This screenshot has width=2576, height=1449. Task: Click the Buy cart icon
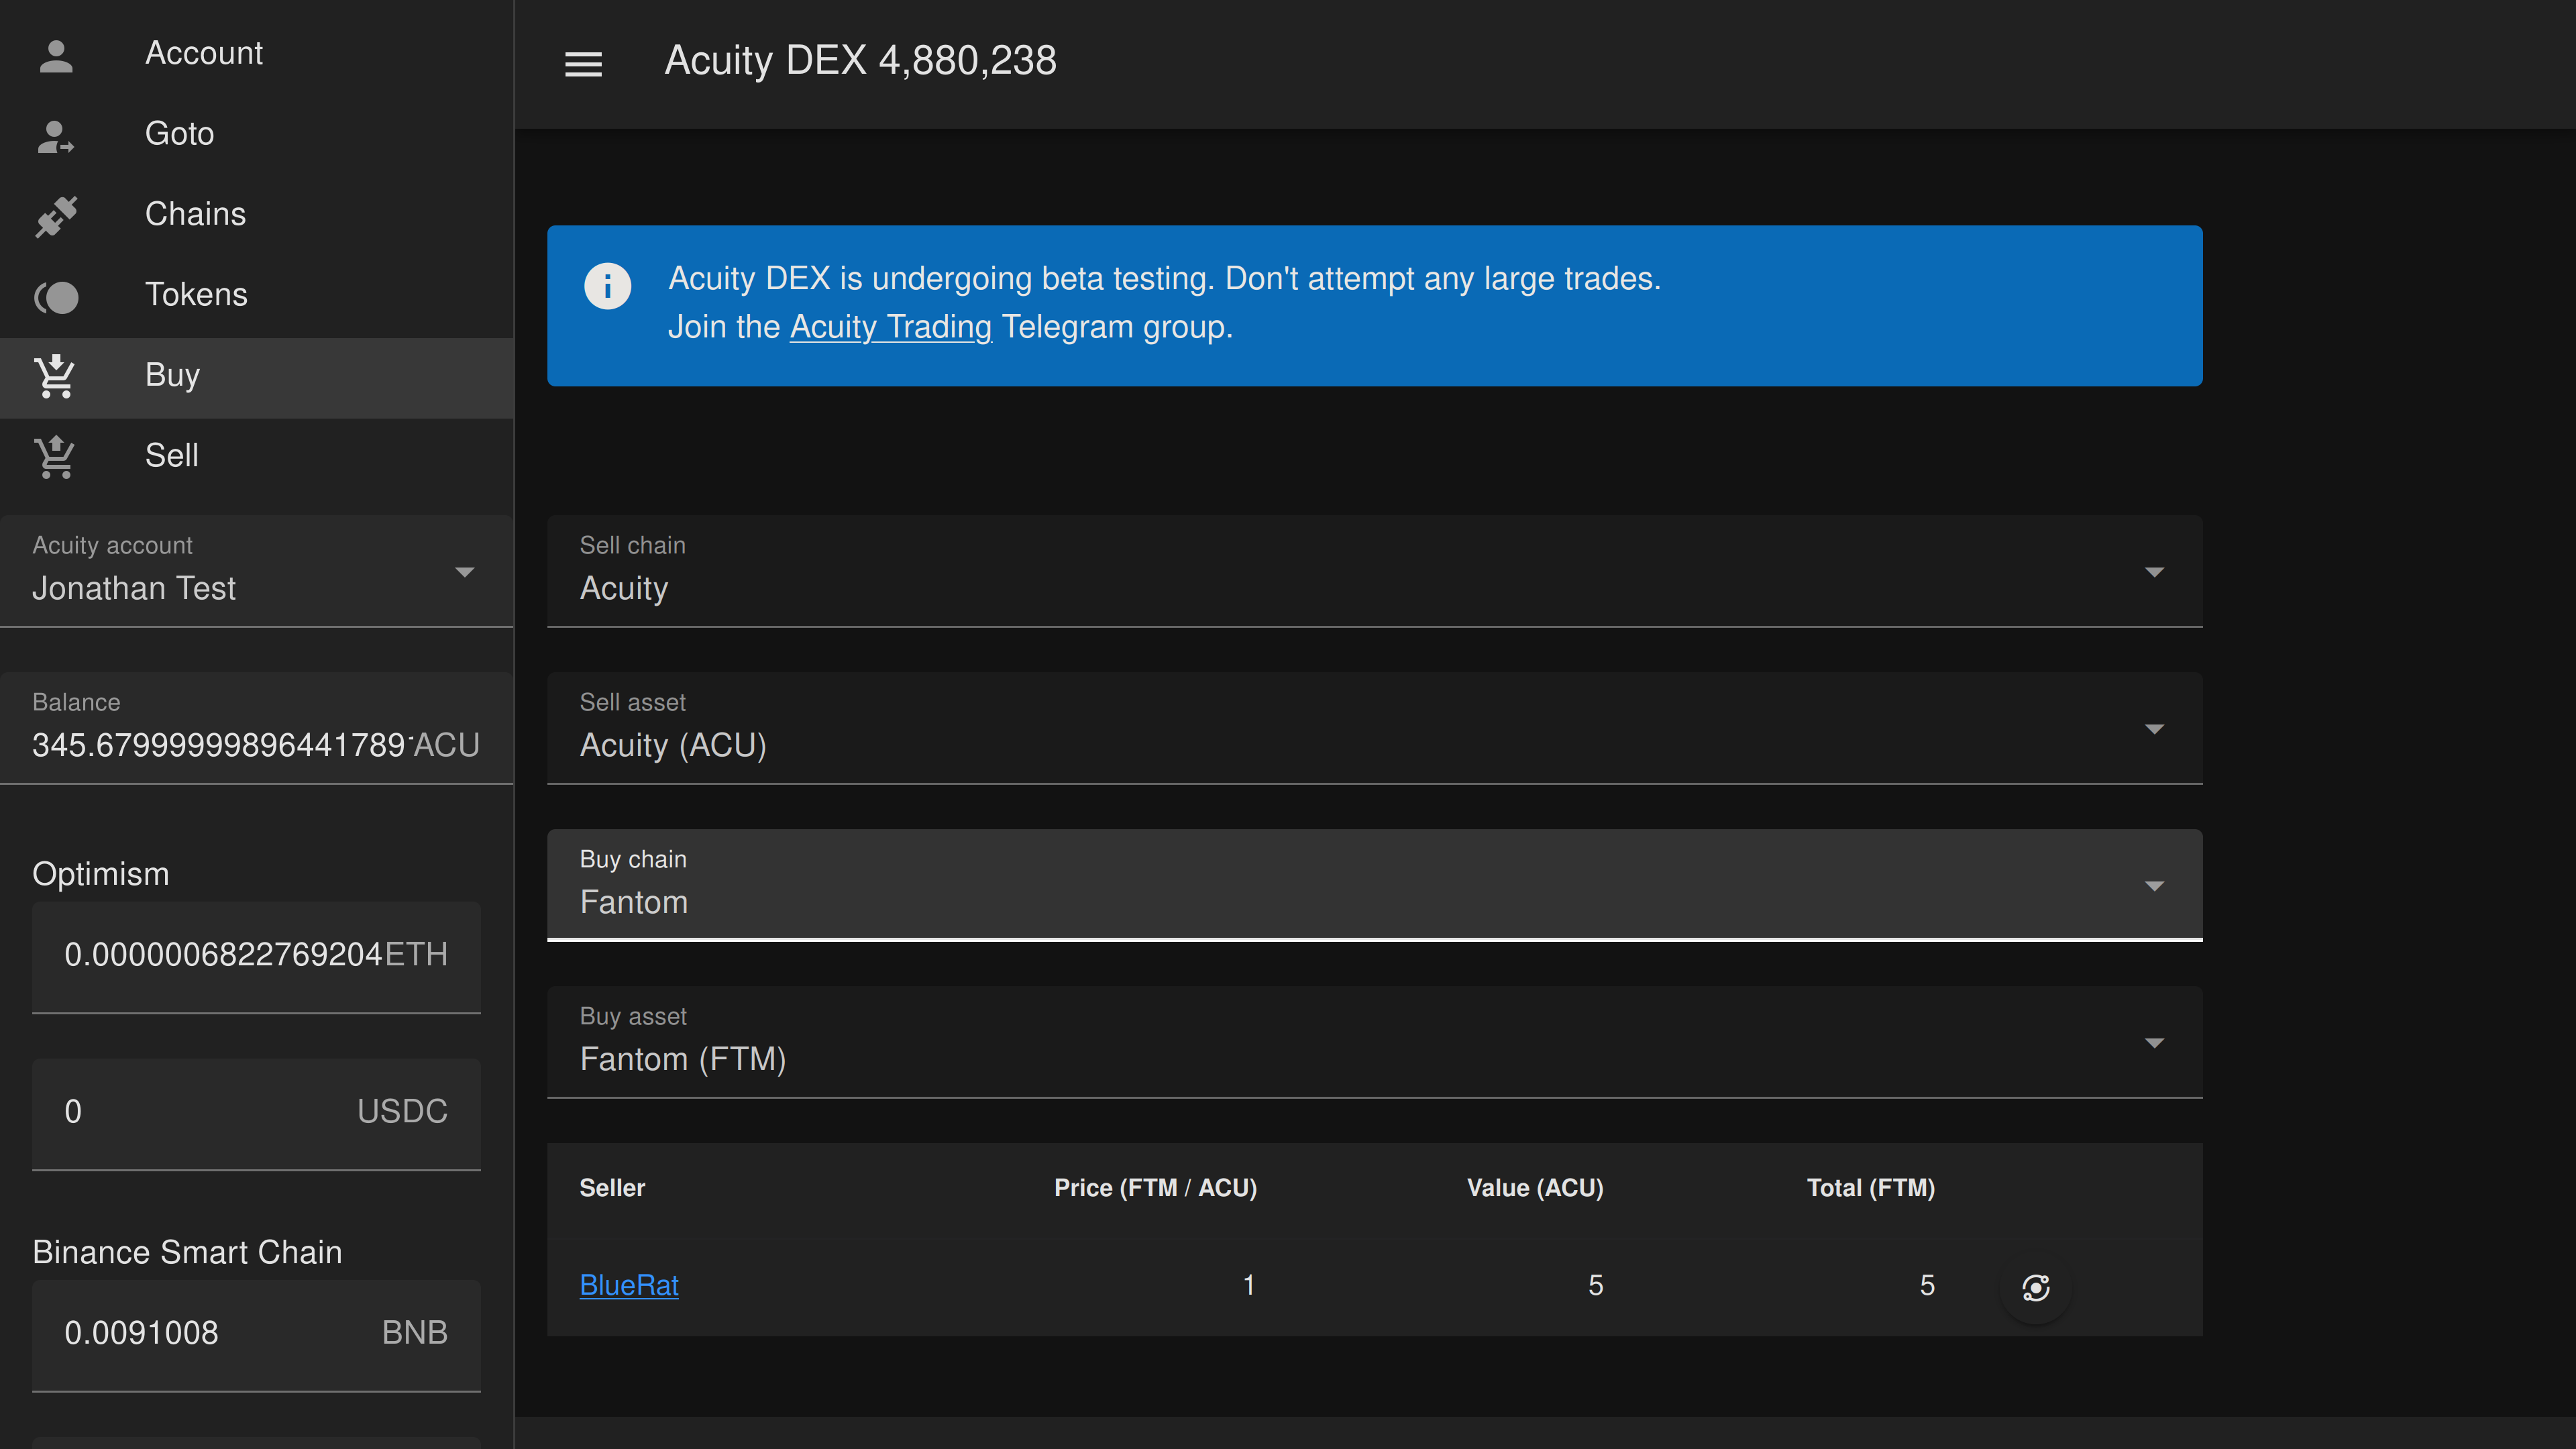click(55, 376)
